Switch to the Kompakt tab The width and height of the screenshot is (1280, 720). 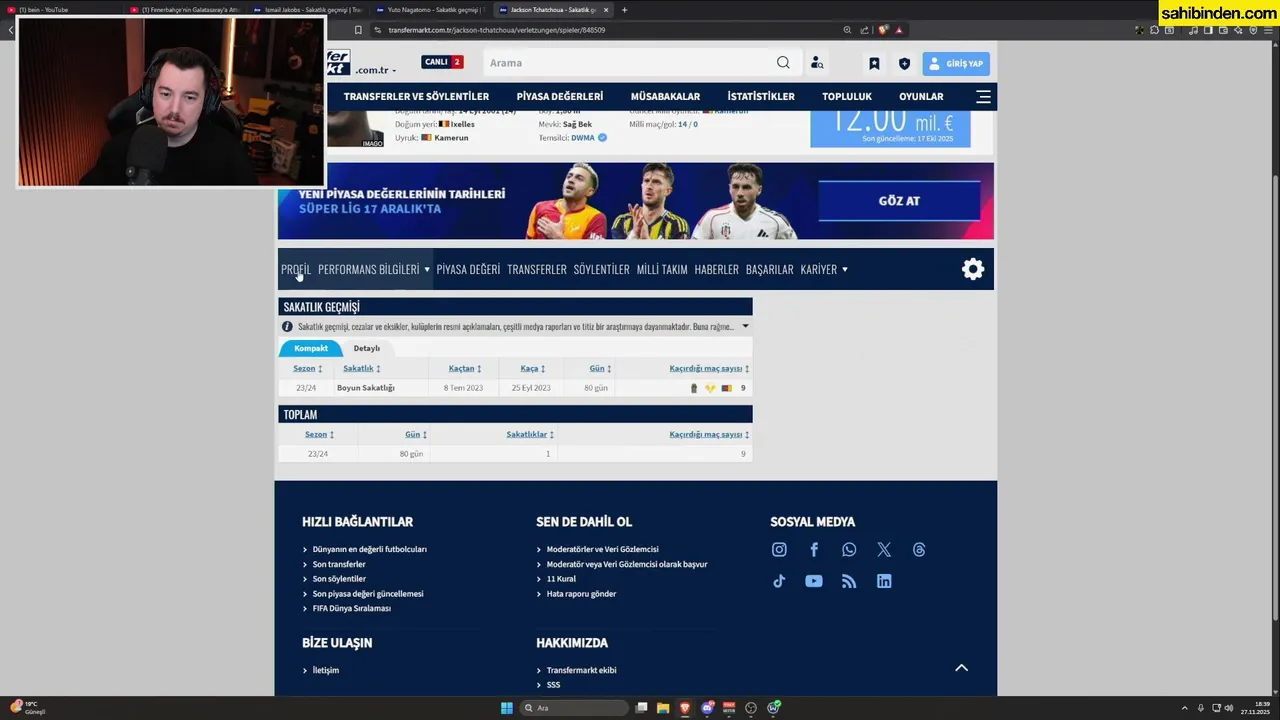[x=311, y=348]
